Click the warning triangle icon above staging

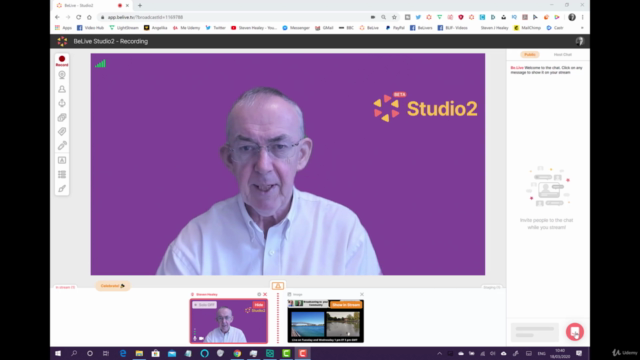278,286
